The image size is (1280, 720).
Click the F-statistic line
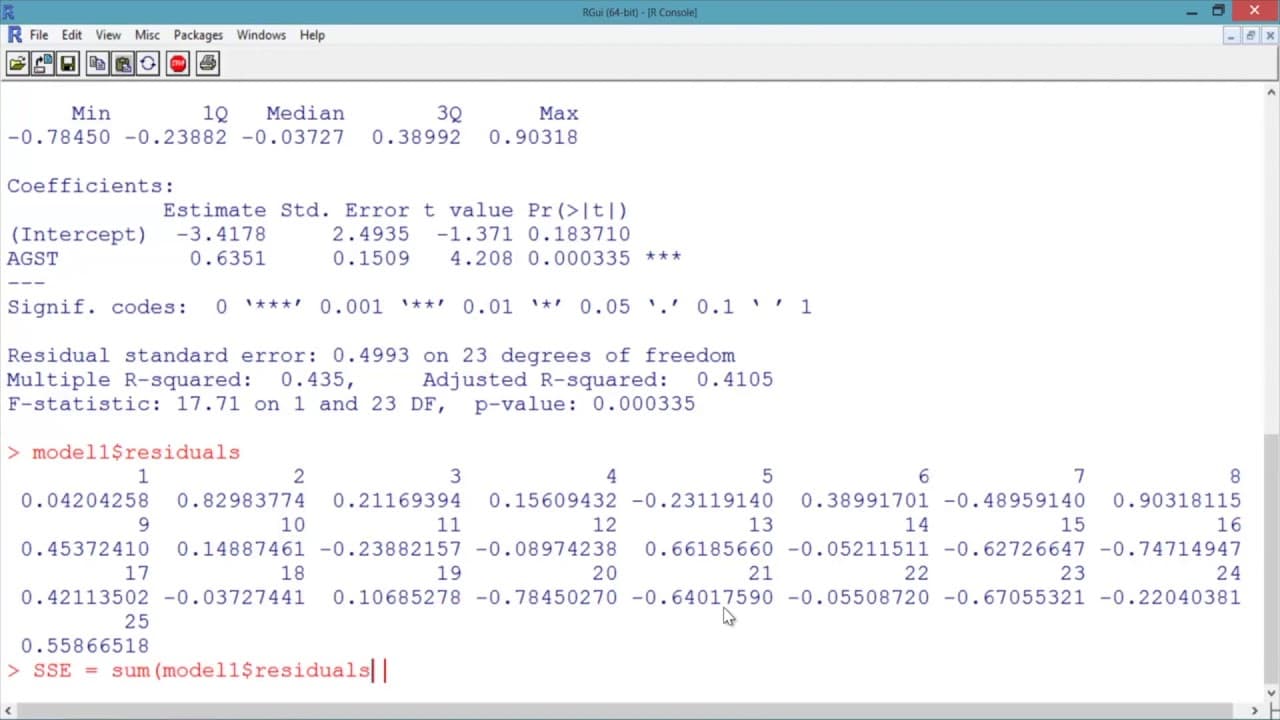click(351, 404)
